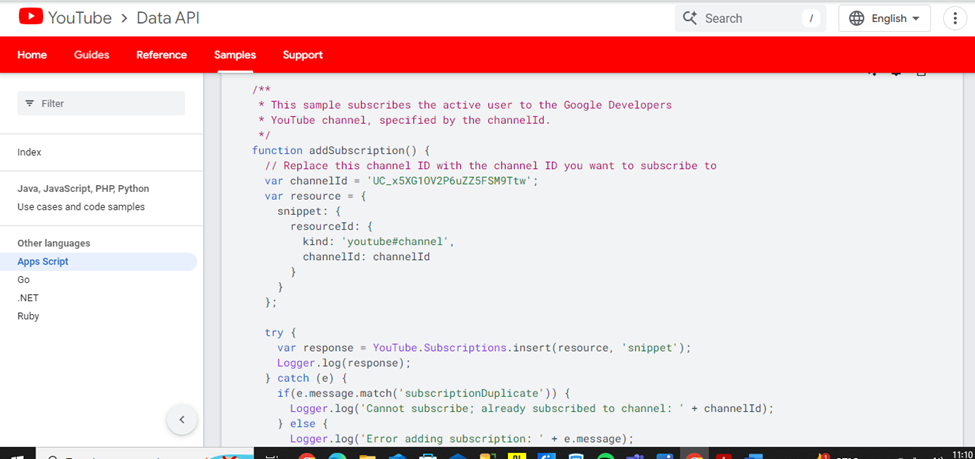Click the YouTube breadcrumb text
Image resolution: width=975 pixels, height=459 pixels.
point(80,18)
